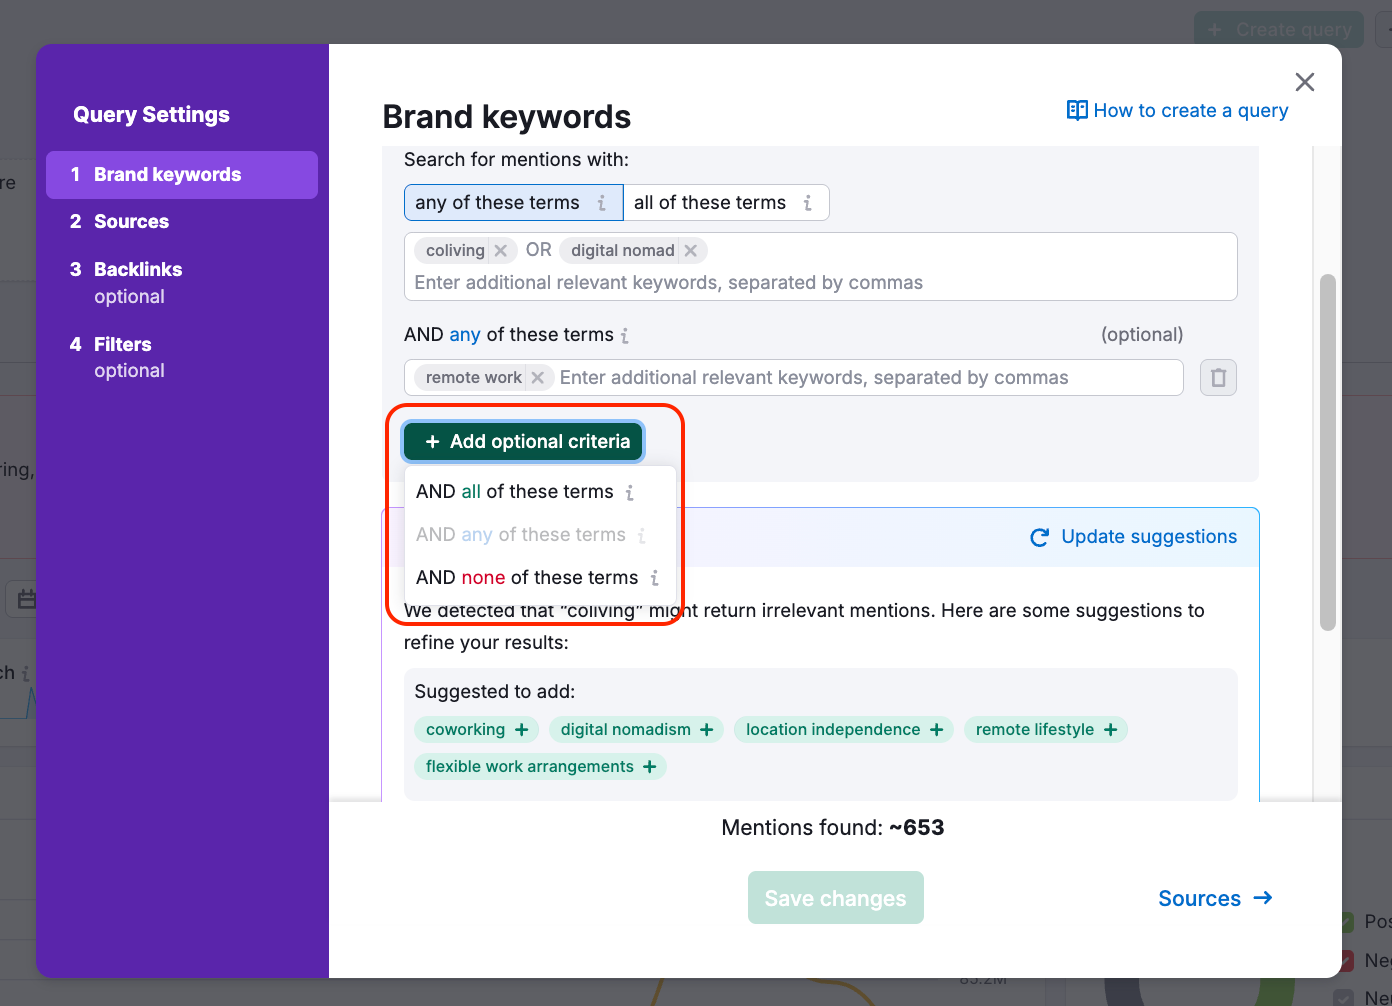The width and height of the screenshot is (1392, 1006).
Task: Click the Sources next arrow link
Action: pyautogui.click(x=1215, y=899)
